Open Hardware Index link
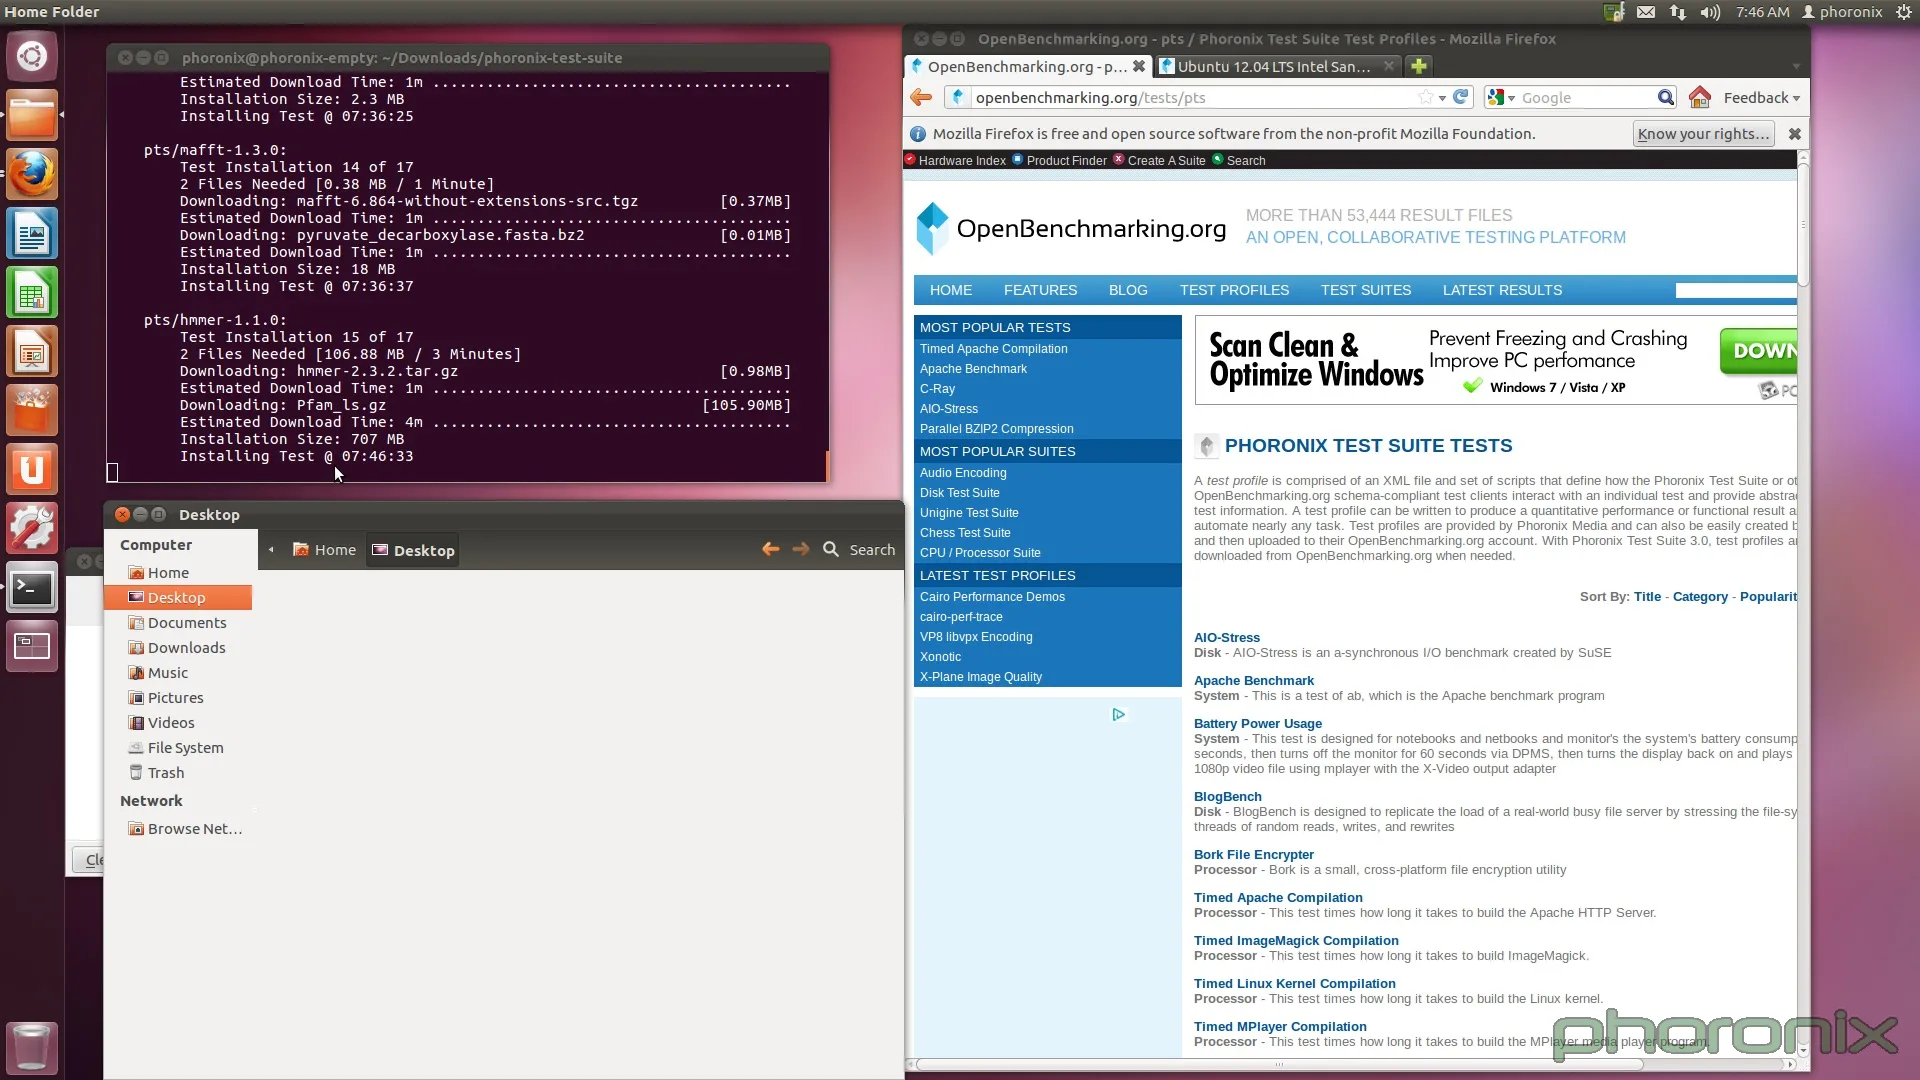Image resolution: width=1920 pixels, height=1080 pixels. (962, 160)
